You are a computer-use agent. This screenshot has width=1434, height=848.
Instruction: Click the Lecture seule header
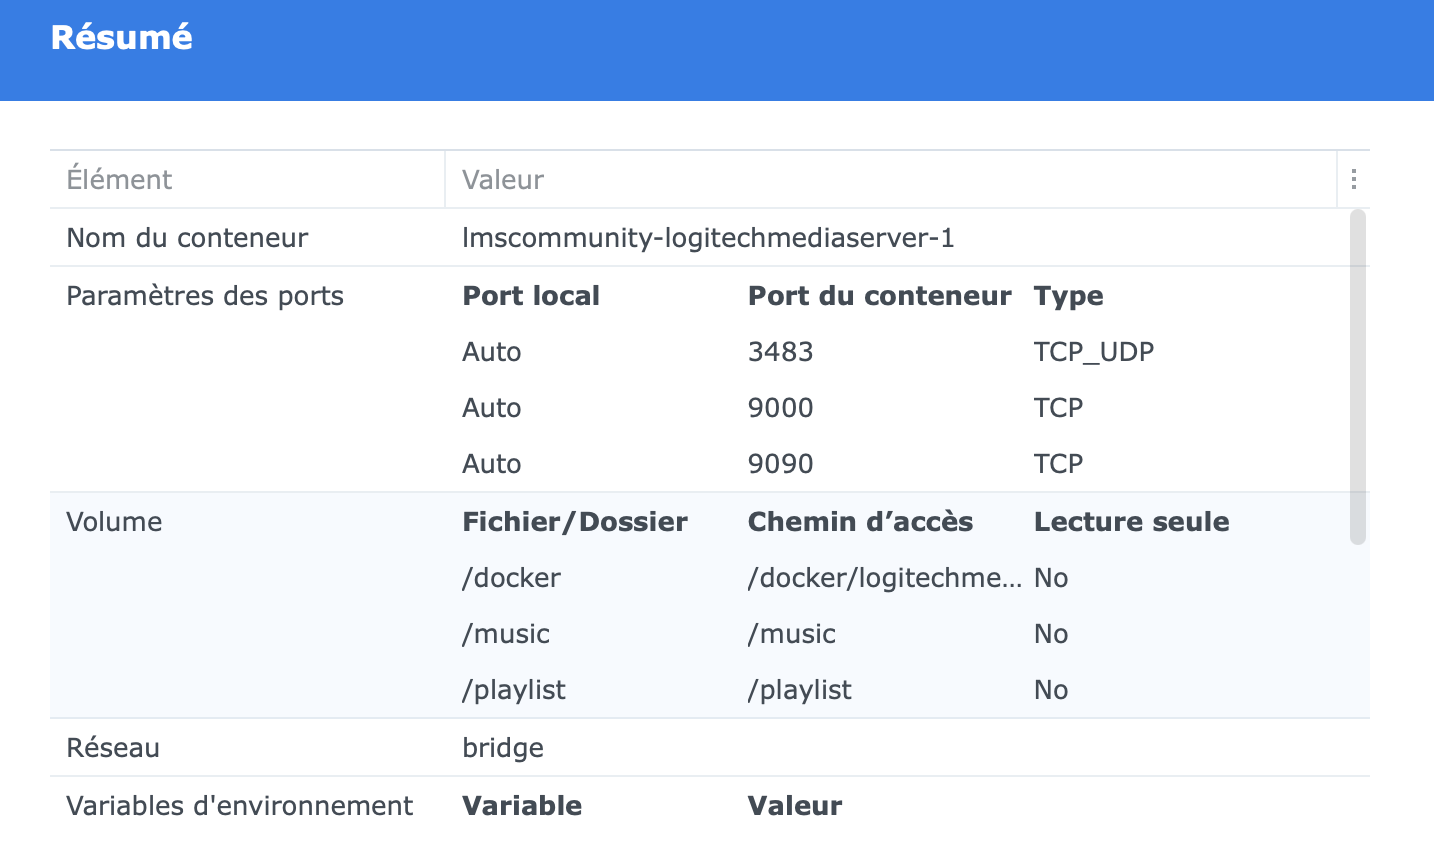1131,522
